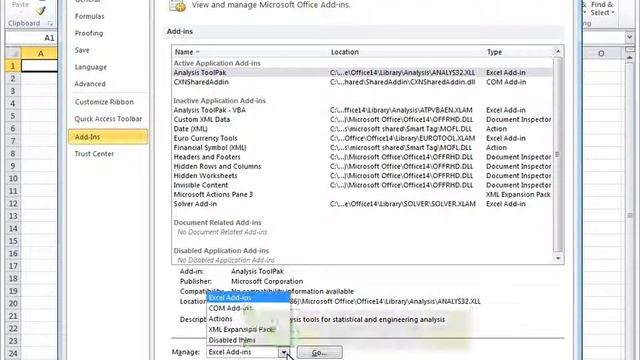Expand the formula bar with chevron
This screenshot has height=360, width=640.
click(x=629, y=37)
